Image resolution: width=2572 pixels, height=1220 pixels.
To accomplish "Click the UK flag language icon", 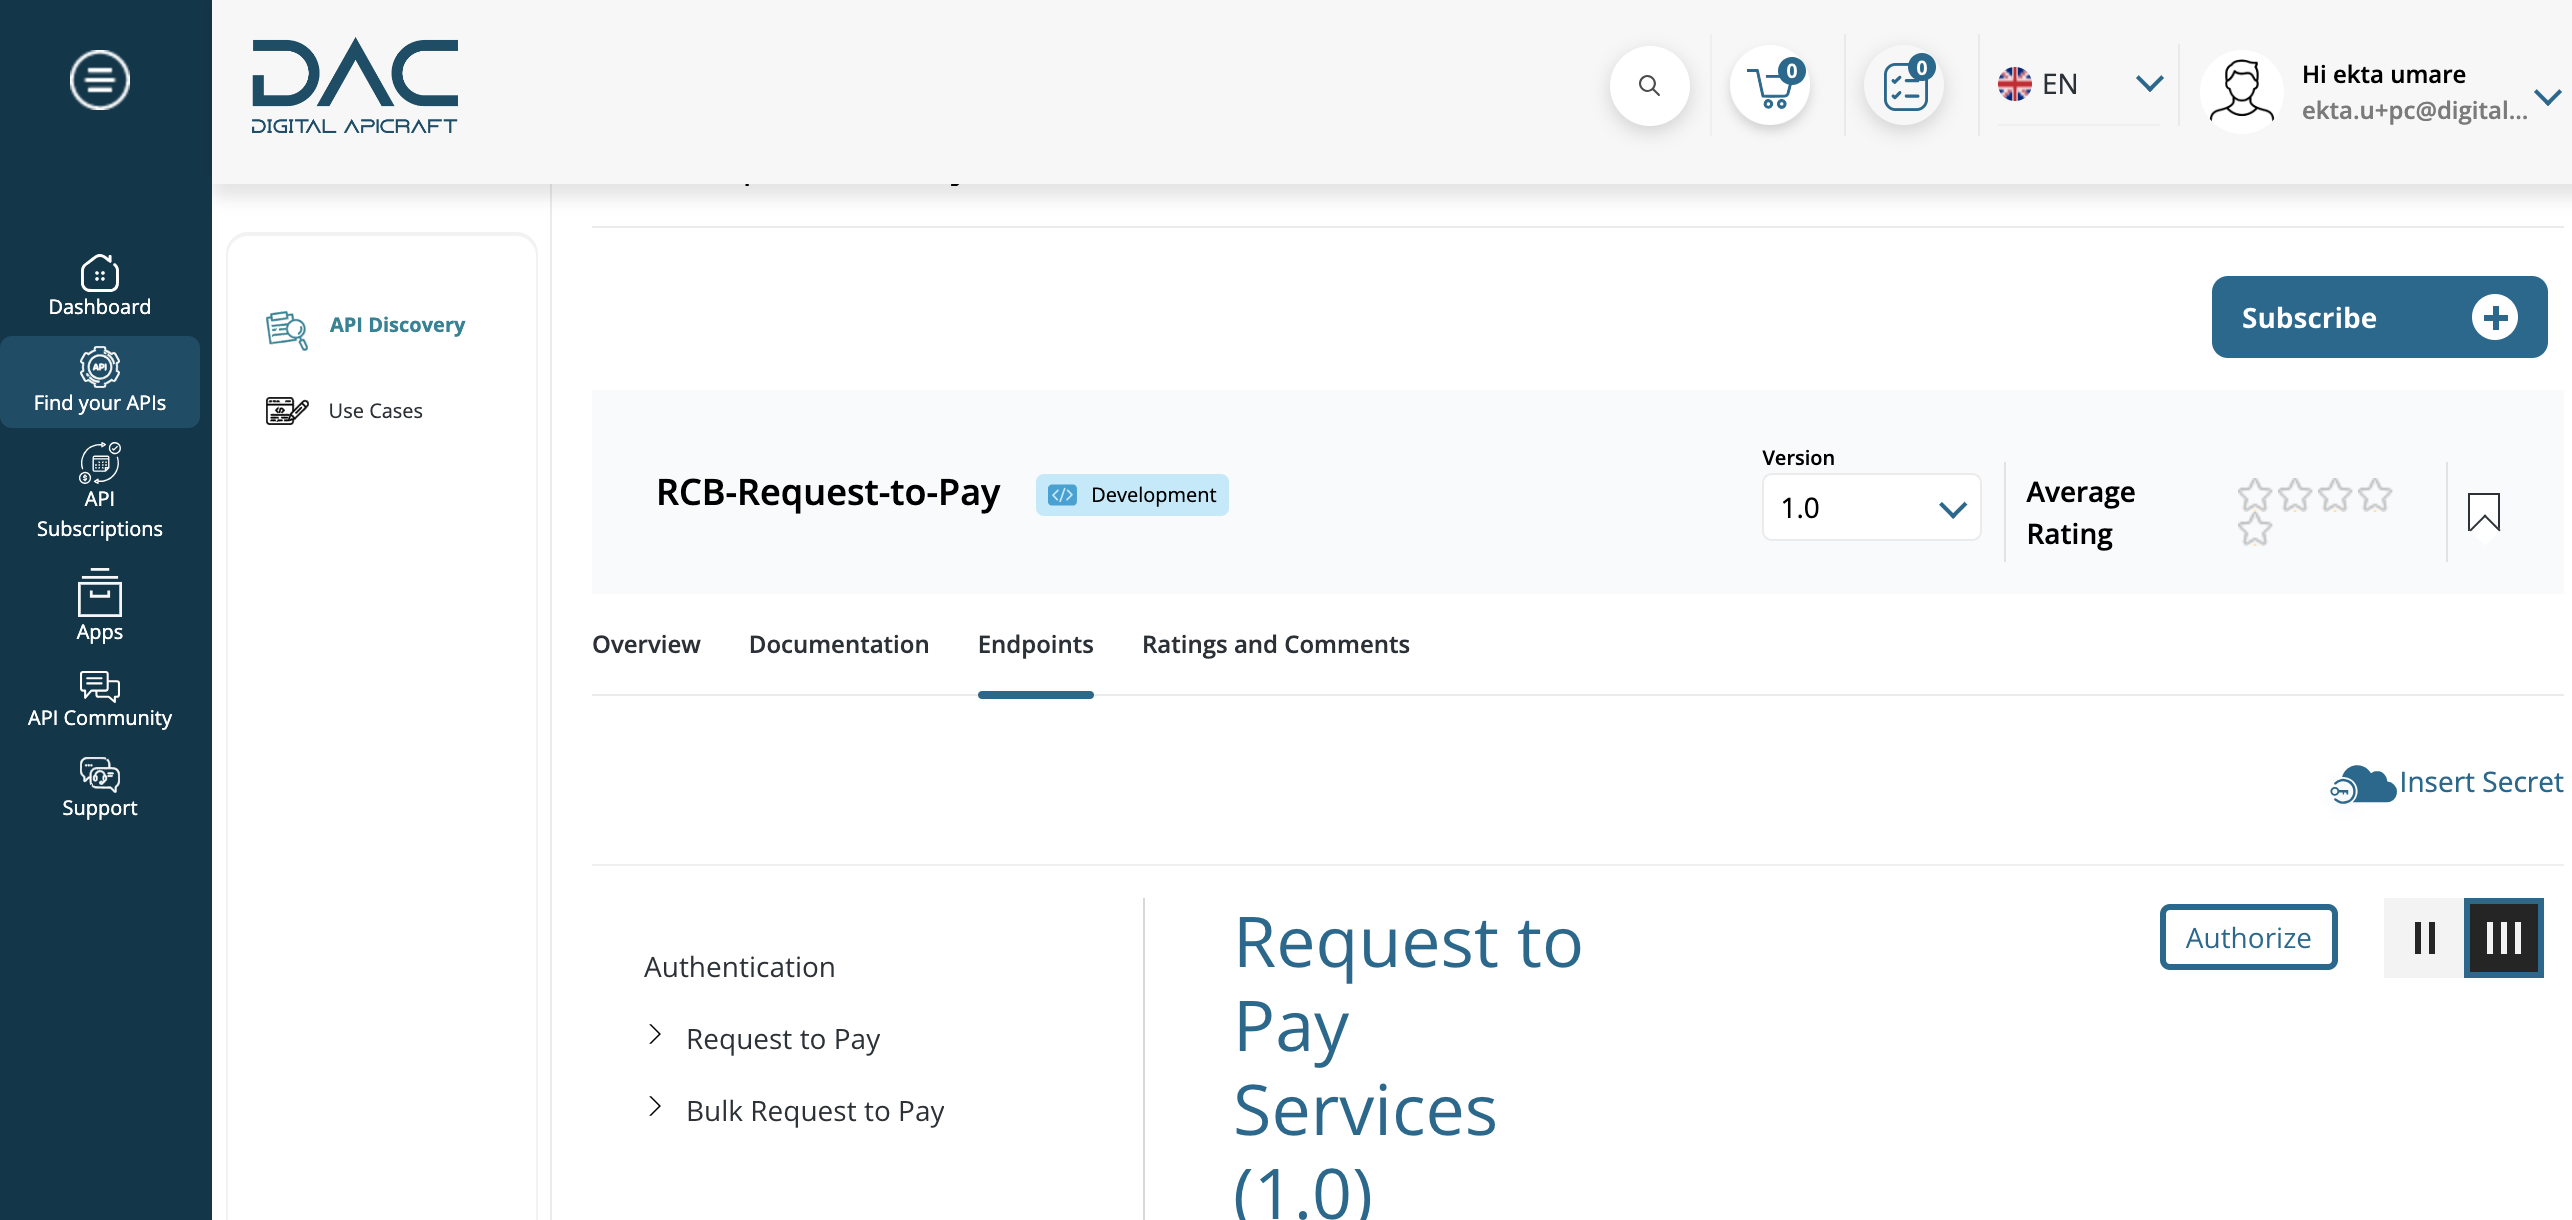I will (x=2015, y=84).
